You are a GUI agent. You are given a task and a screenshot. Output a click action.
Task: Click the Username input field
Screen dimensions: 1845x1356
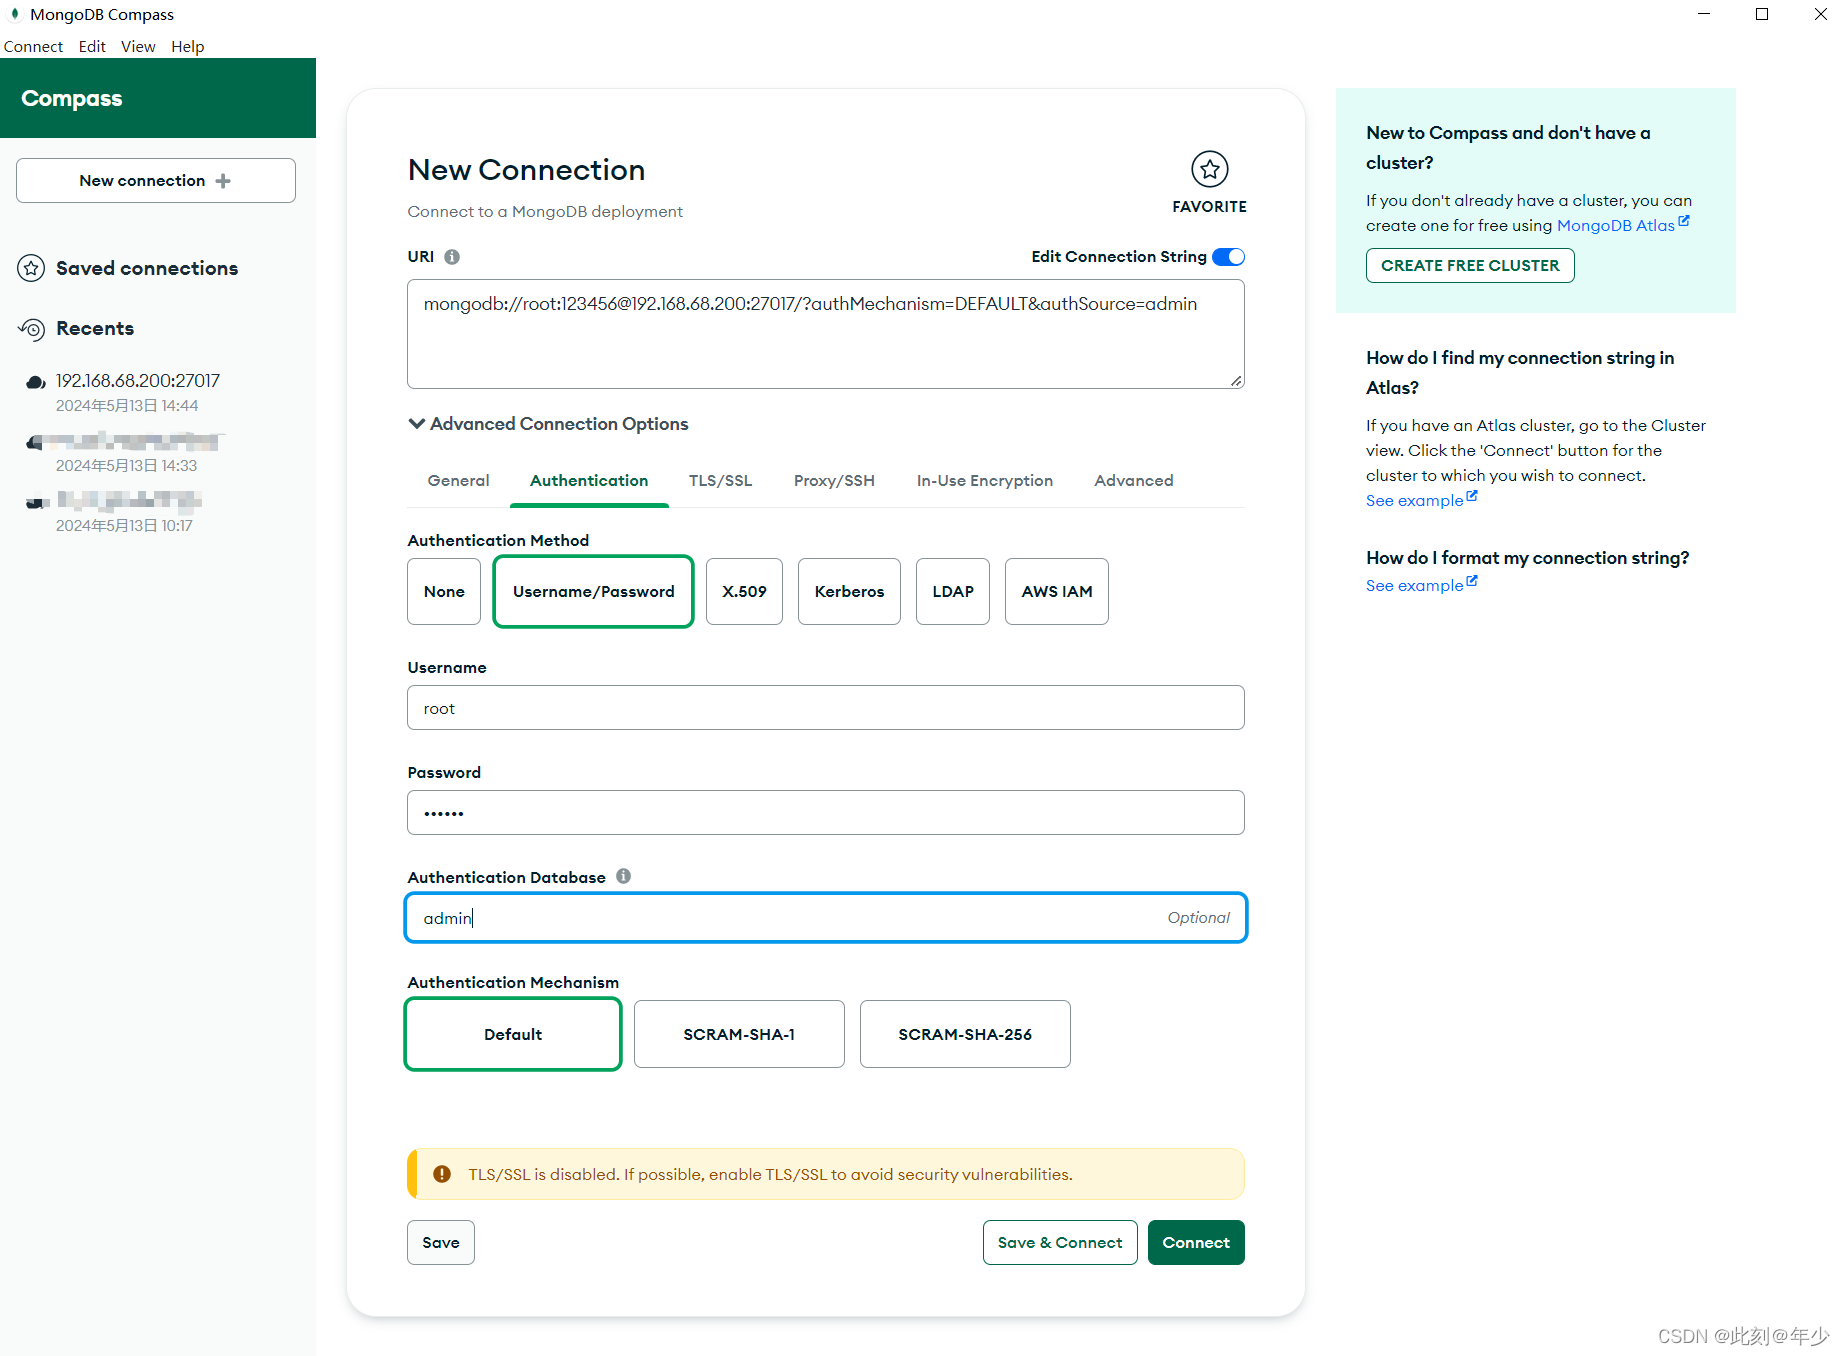826,708
